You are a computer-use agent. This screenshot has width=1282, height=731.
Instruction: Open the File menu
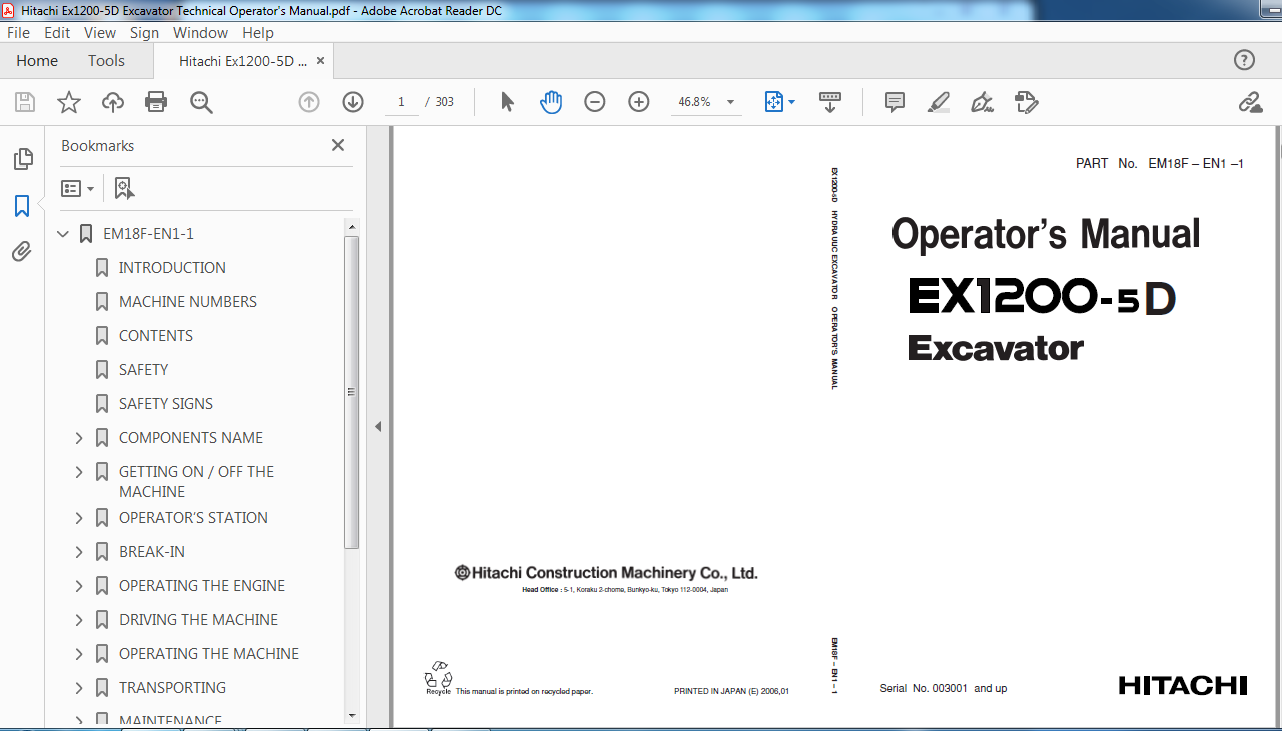(x=18, y=32)
